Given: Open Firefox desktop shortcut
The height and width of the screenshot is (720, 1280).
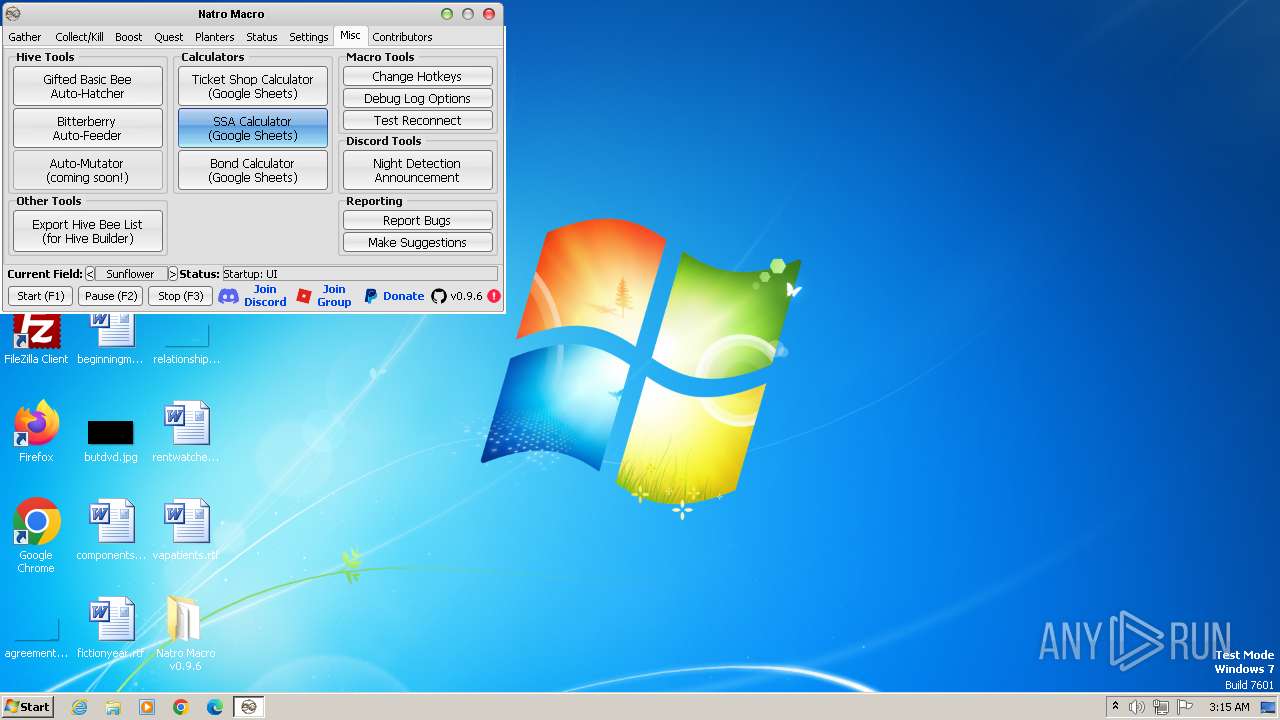Looking at the screenshot, I should point(36,432).
